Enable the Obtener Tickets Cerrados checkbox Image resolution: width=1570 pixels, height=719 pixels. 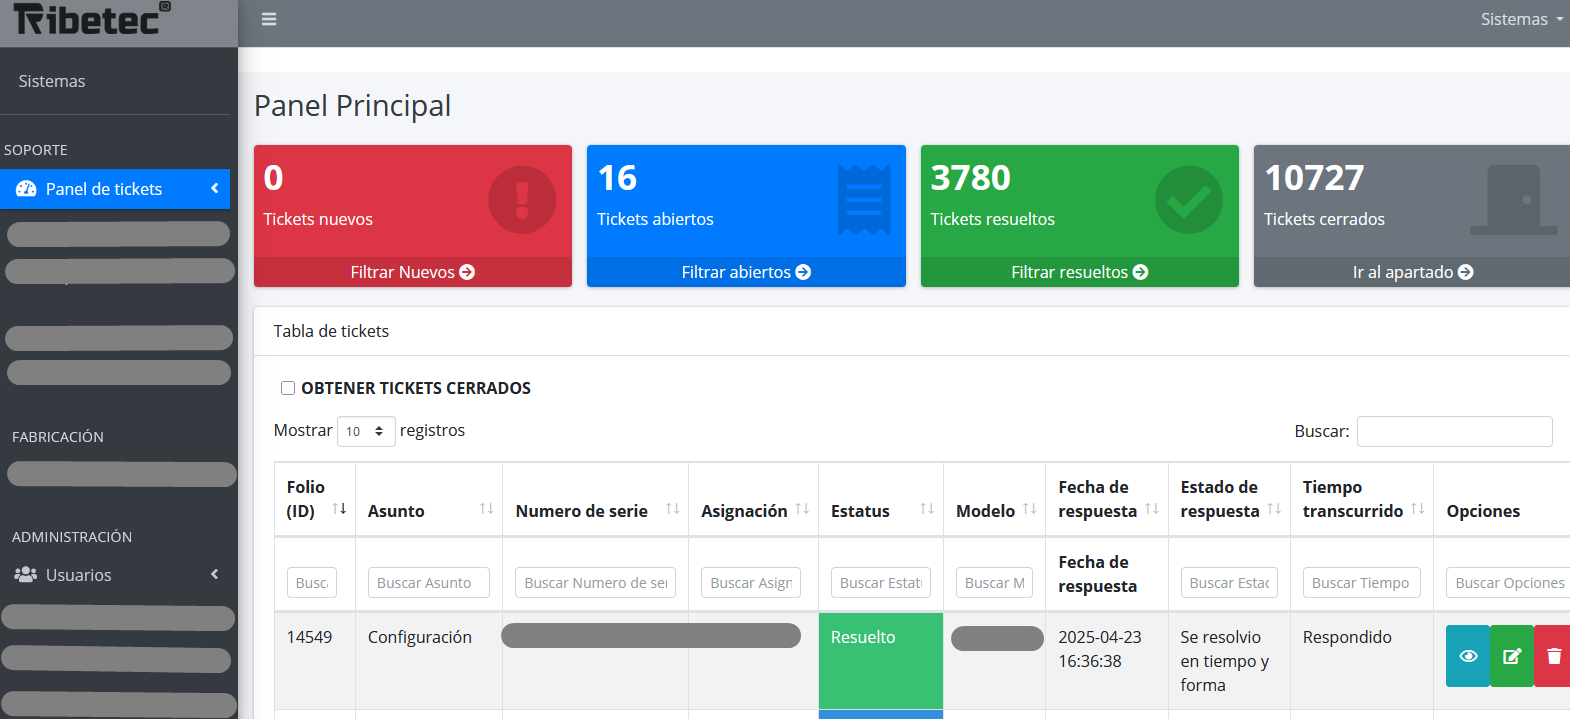pyautogui.click(x=288, y=388)
